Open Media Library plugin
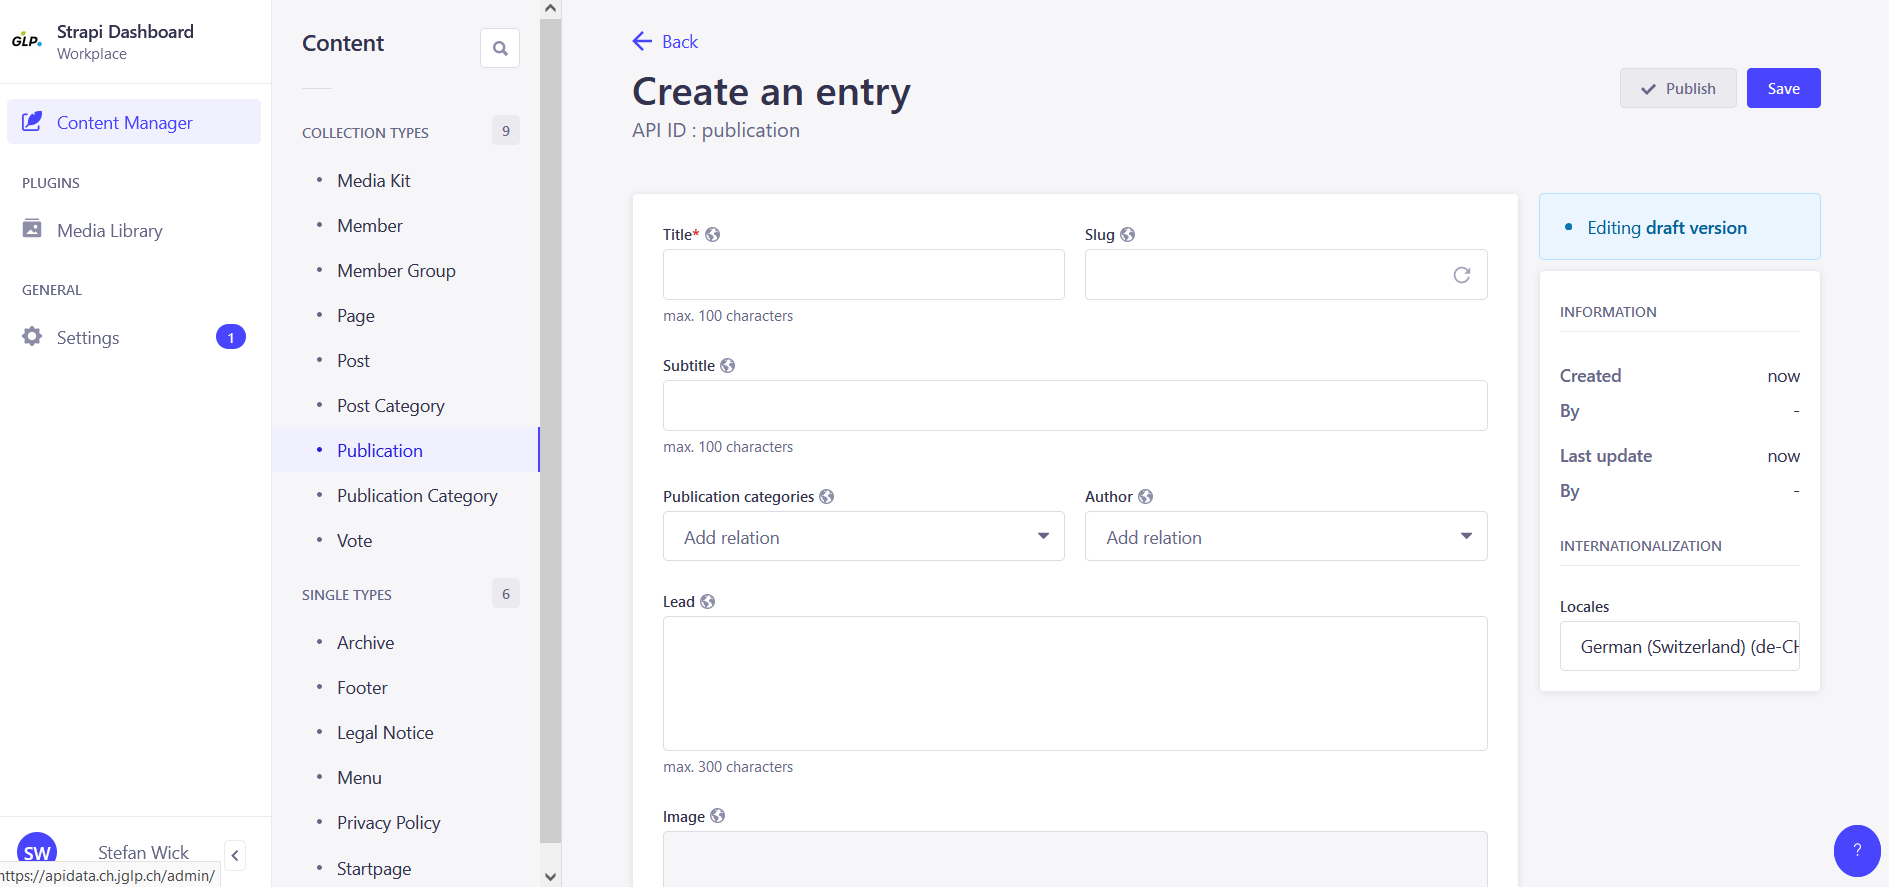This screenshot has width=1889, height=887. coord(110,230)
